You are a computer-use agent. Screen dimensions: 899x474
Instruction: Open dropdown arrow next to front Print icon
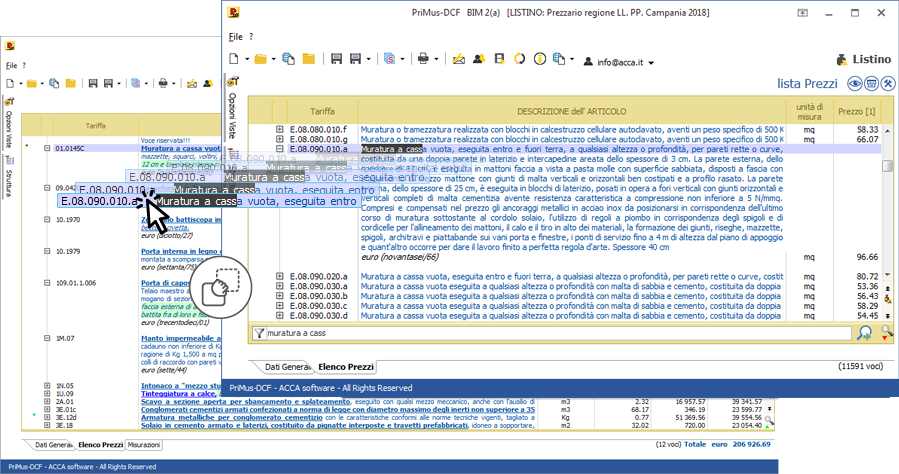[436, 60]
